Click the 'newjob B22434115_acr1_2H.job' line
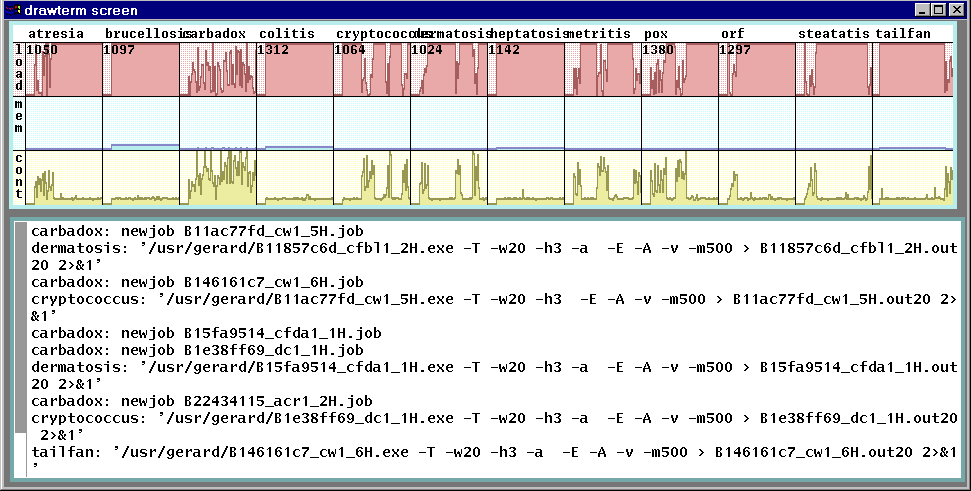The height and width of the screenshot is (491, 971). pyautogui.click(x=202, y=400)
